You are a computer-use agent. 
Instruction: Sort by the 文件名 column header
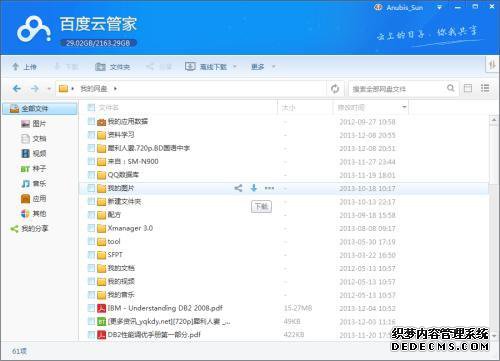click(x=109, y=108)
